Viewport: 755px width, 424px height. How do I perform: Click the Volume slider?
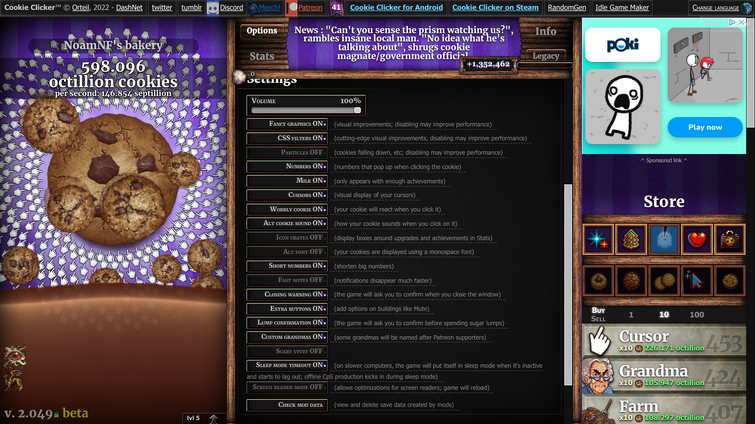tap(306, 110)
